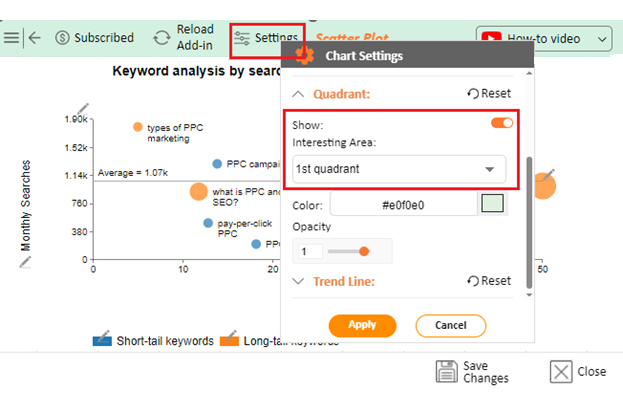This screenshot has width=623, height=411.
Task: Reset the Trend Line settings
Action: [489, 281]
